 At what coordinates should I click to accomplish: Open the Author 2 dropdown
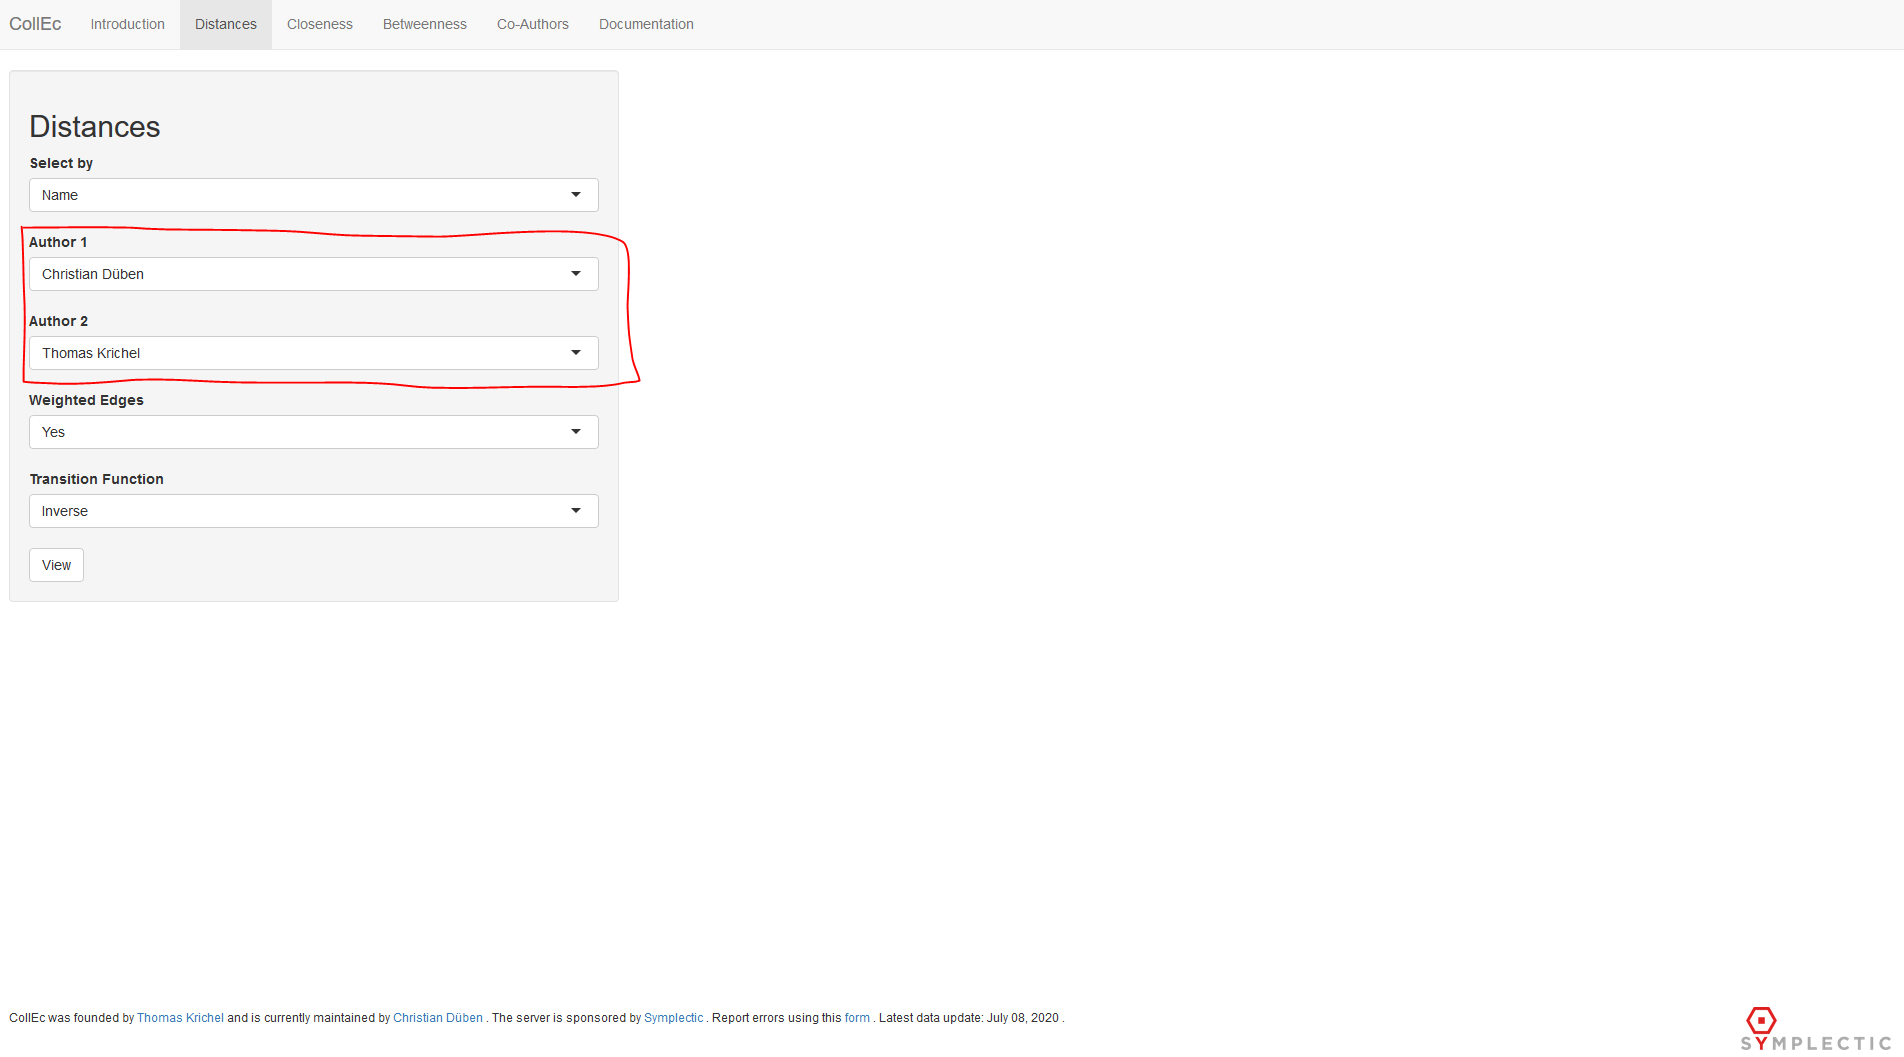(313, 353)
